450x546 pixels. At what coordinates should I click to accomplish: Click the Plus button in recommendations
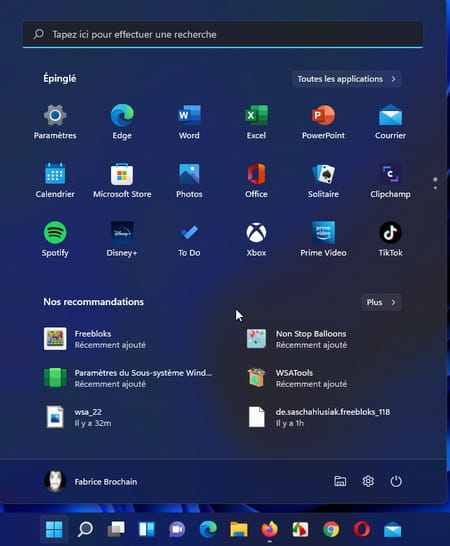381,302
